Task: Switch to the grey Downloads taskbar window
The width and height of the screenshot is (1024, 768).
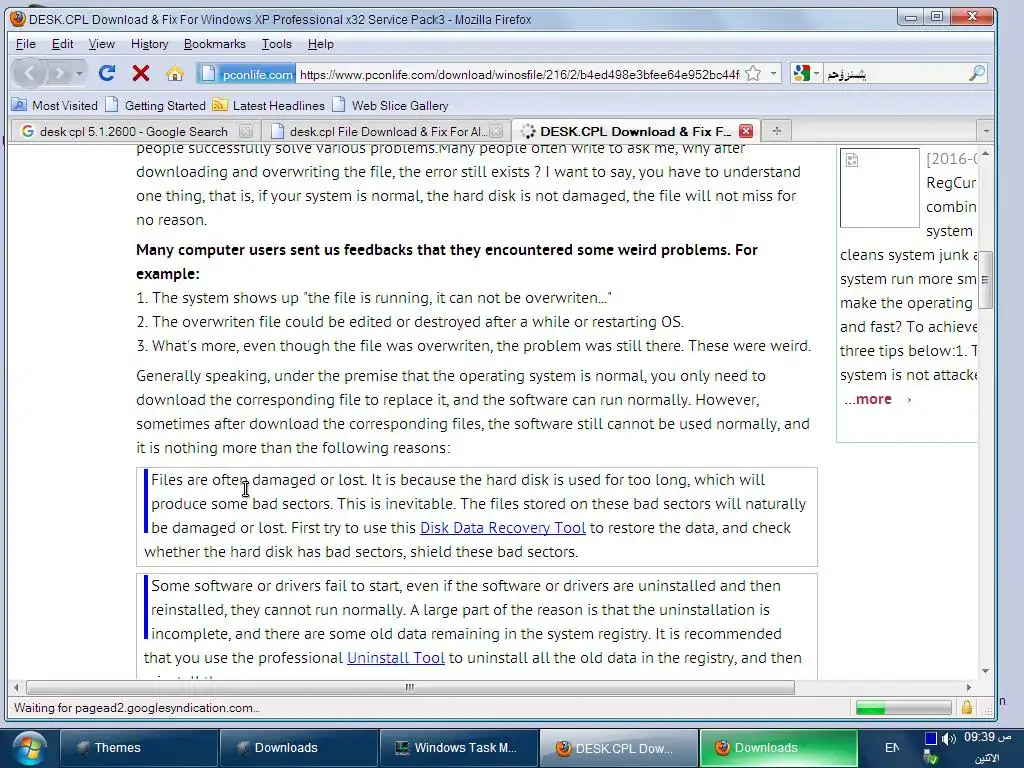Action: click(299, 748)
